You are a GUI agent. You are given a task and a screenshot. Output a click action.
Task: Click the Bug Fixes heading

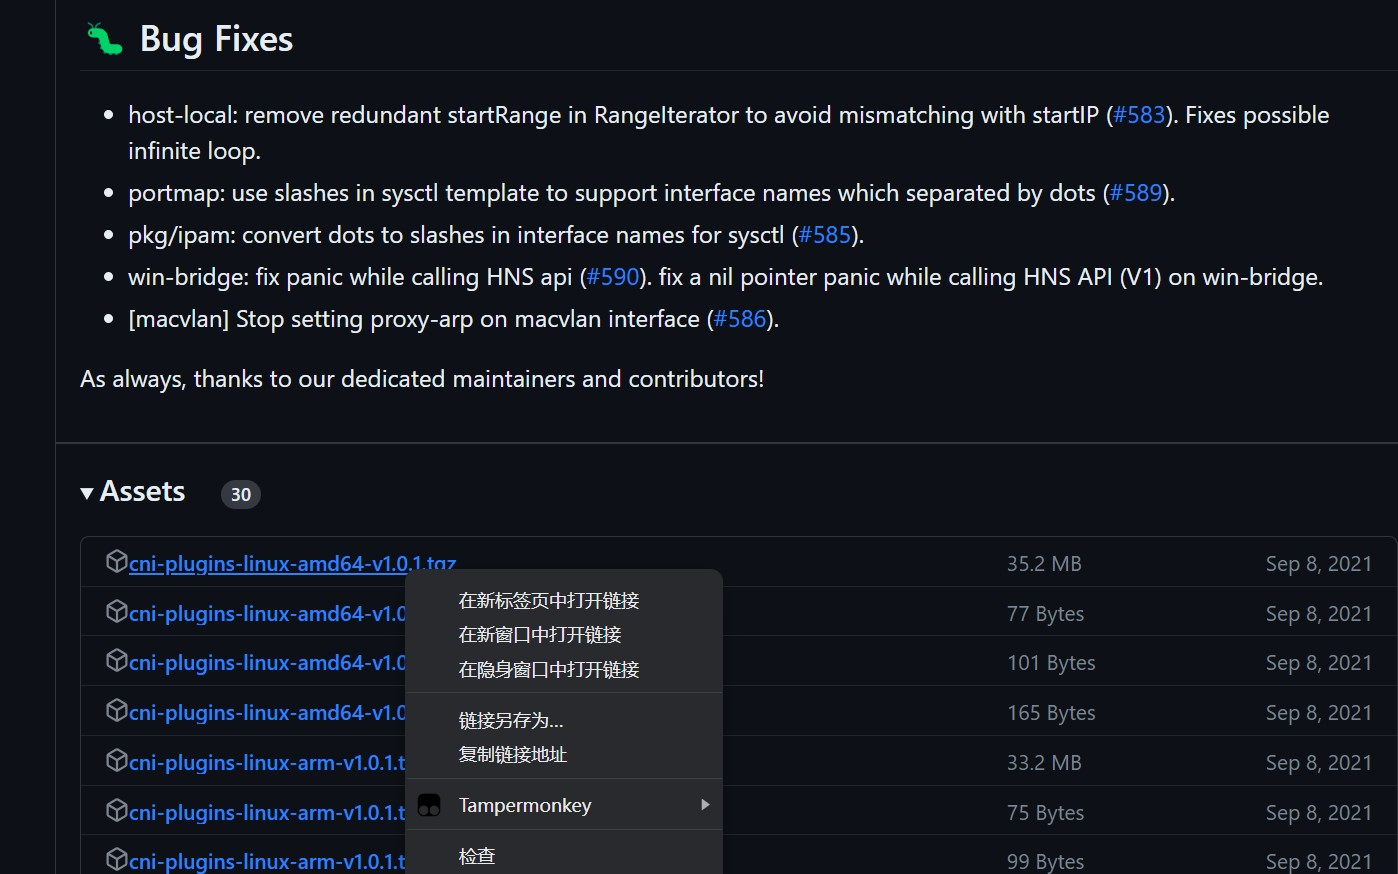coord(216,39)
